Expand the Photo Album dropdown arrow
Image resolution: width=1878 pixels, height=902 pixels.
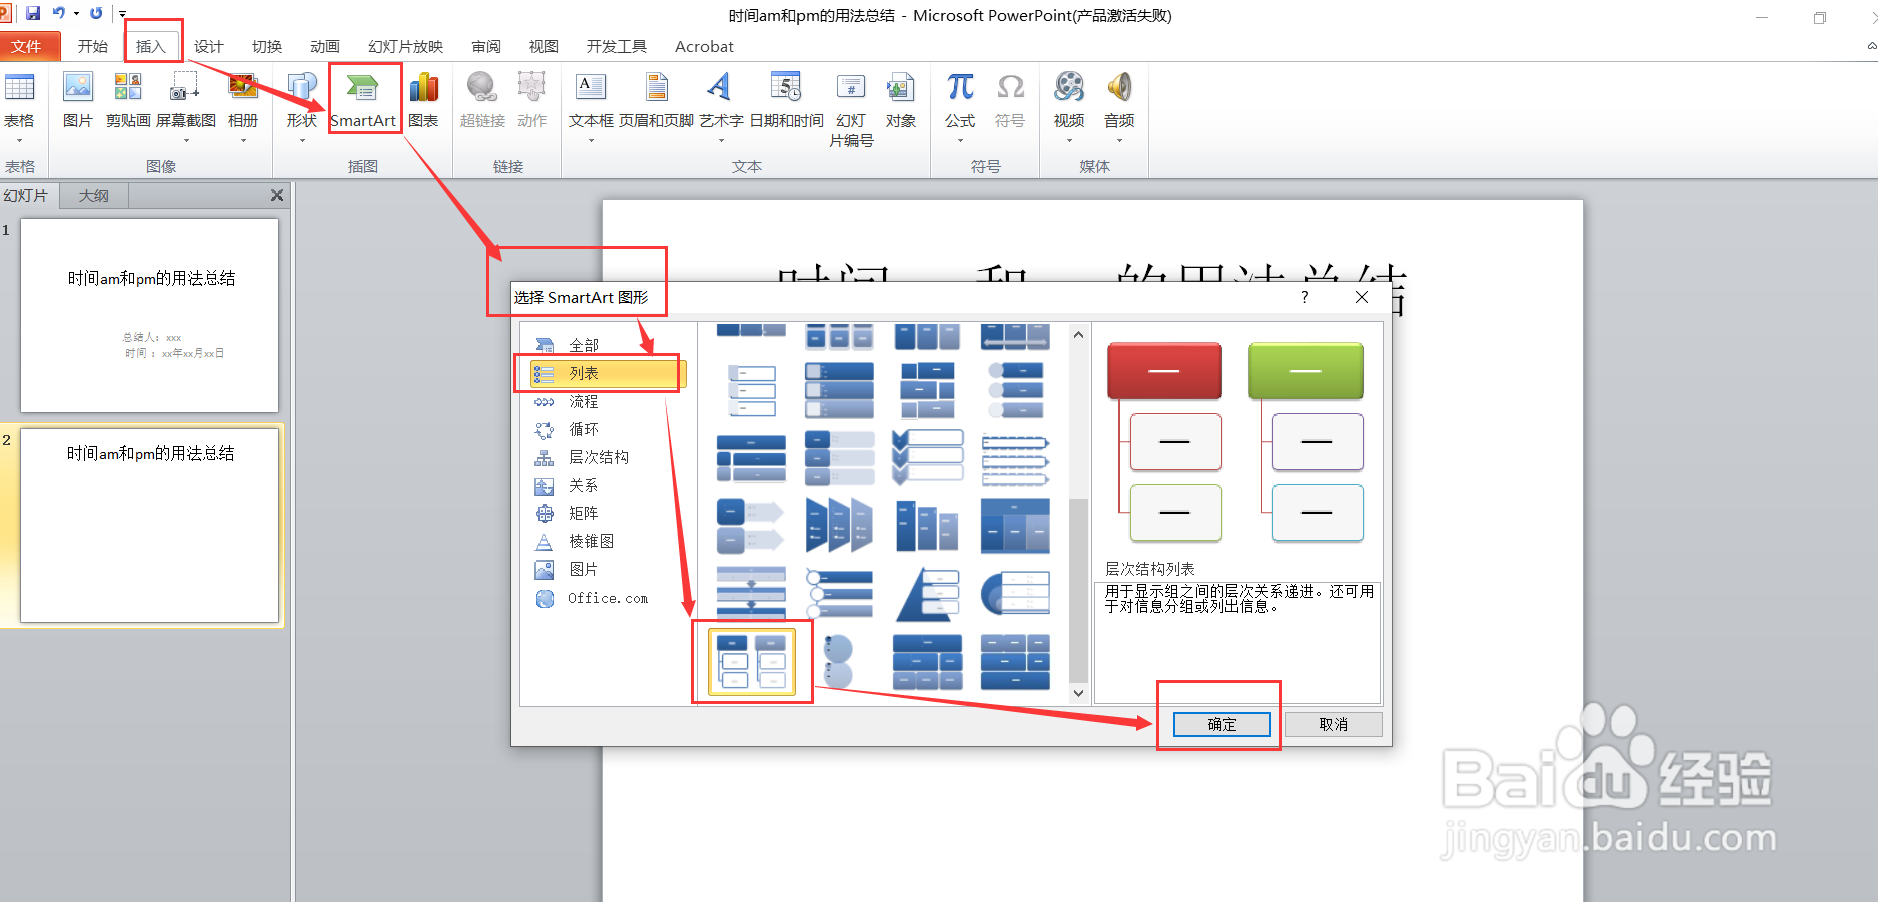coord(243,141)
